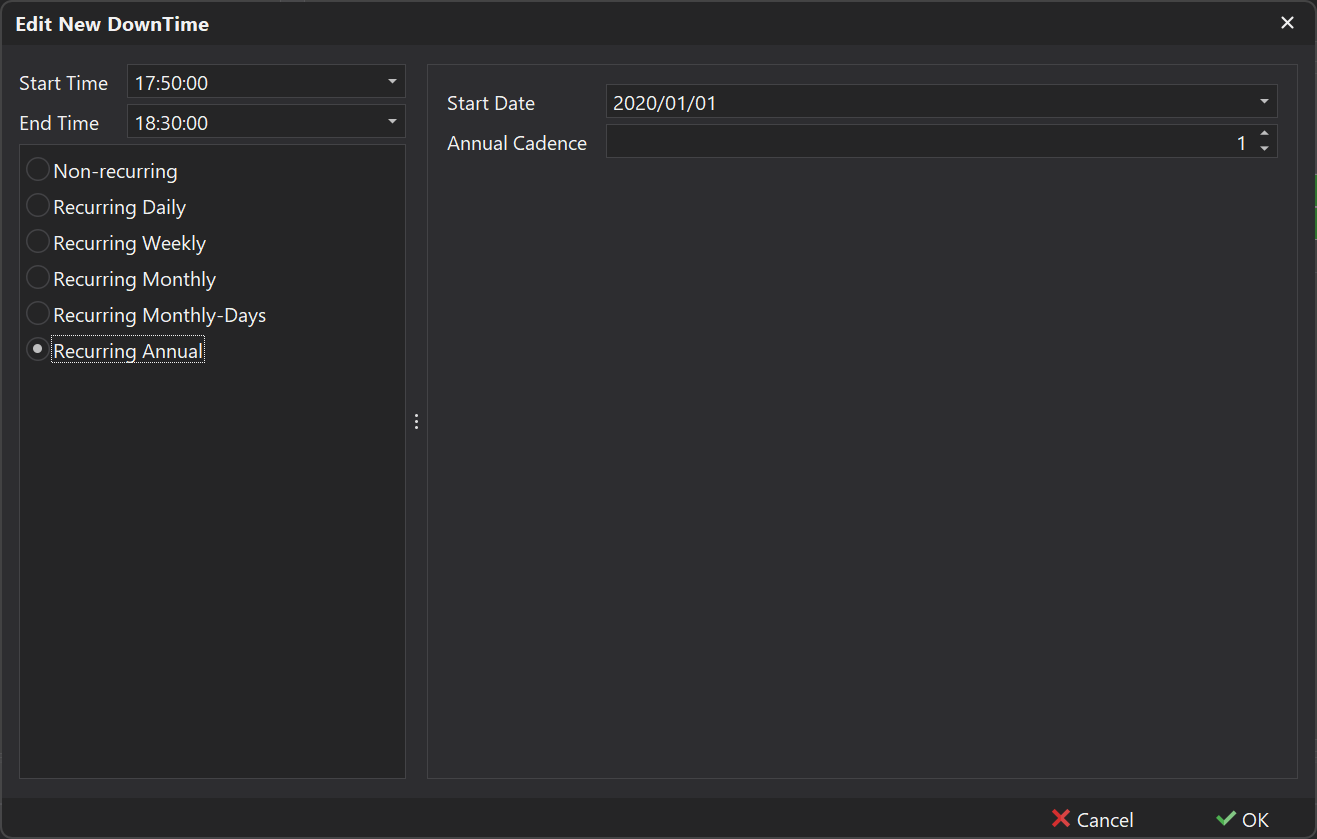Image resolution: width=1317 pixels, height=839 pixels.
Task: Open the Start Time dropdown
Action: pyautogui.click(x=393, y=81)
